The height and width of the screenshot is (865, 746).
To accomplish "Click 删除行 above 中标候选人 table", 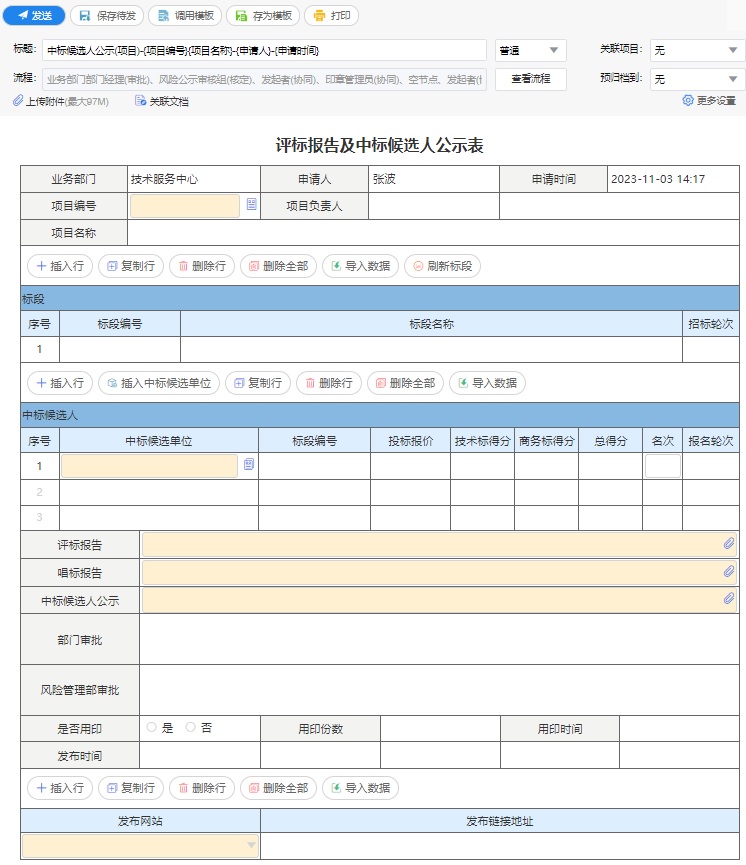I will 329,383.
